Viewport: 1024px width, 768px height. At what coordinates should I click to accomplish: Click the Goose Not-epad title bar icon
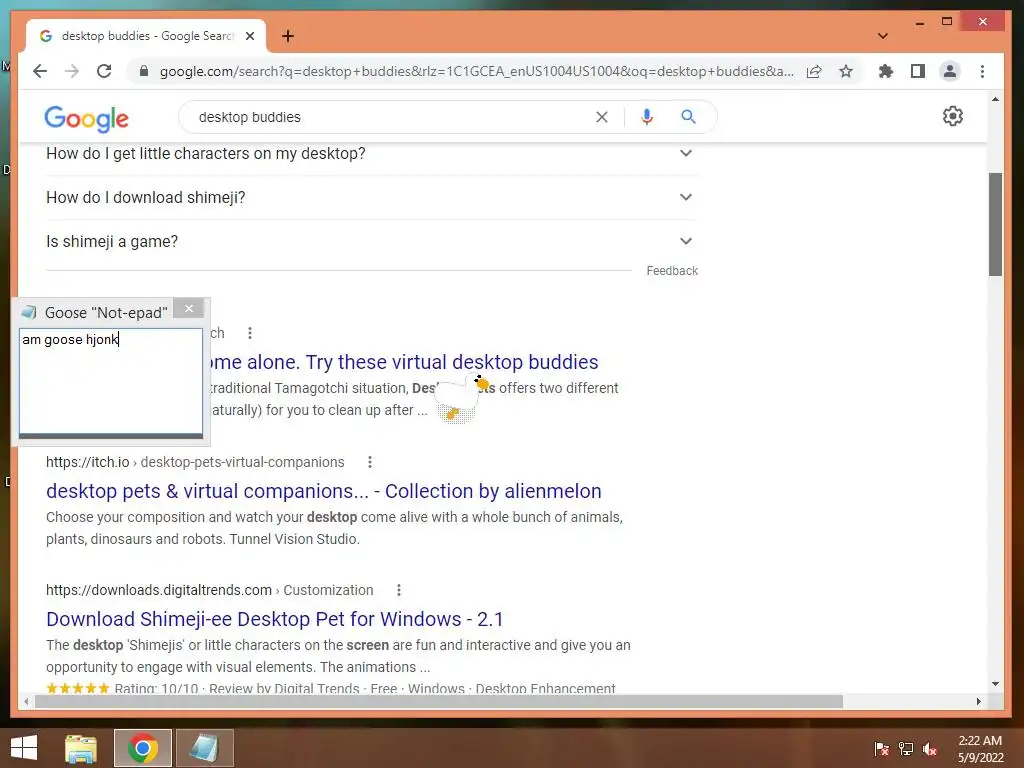point(29,312)
